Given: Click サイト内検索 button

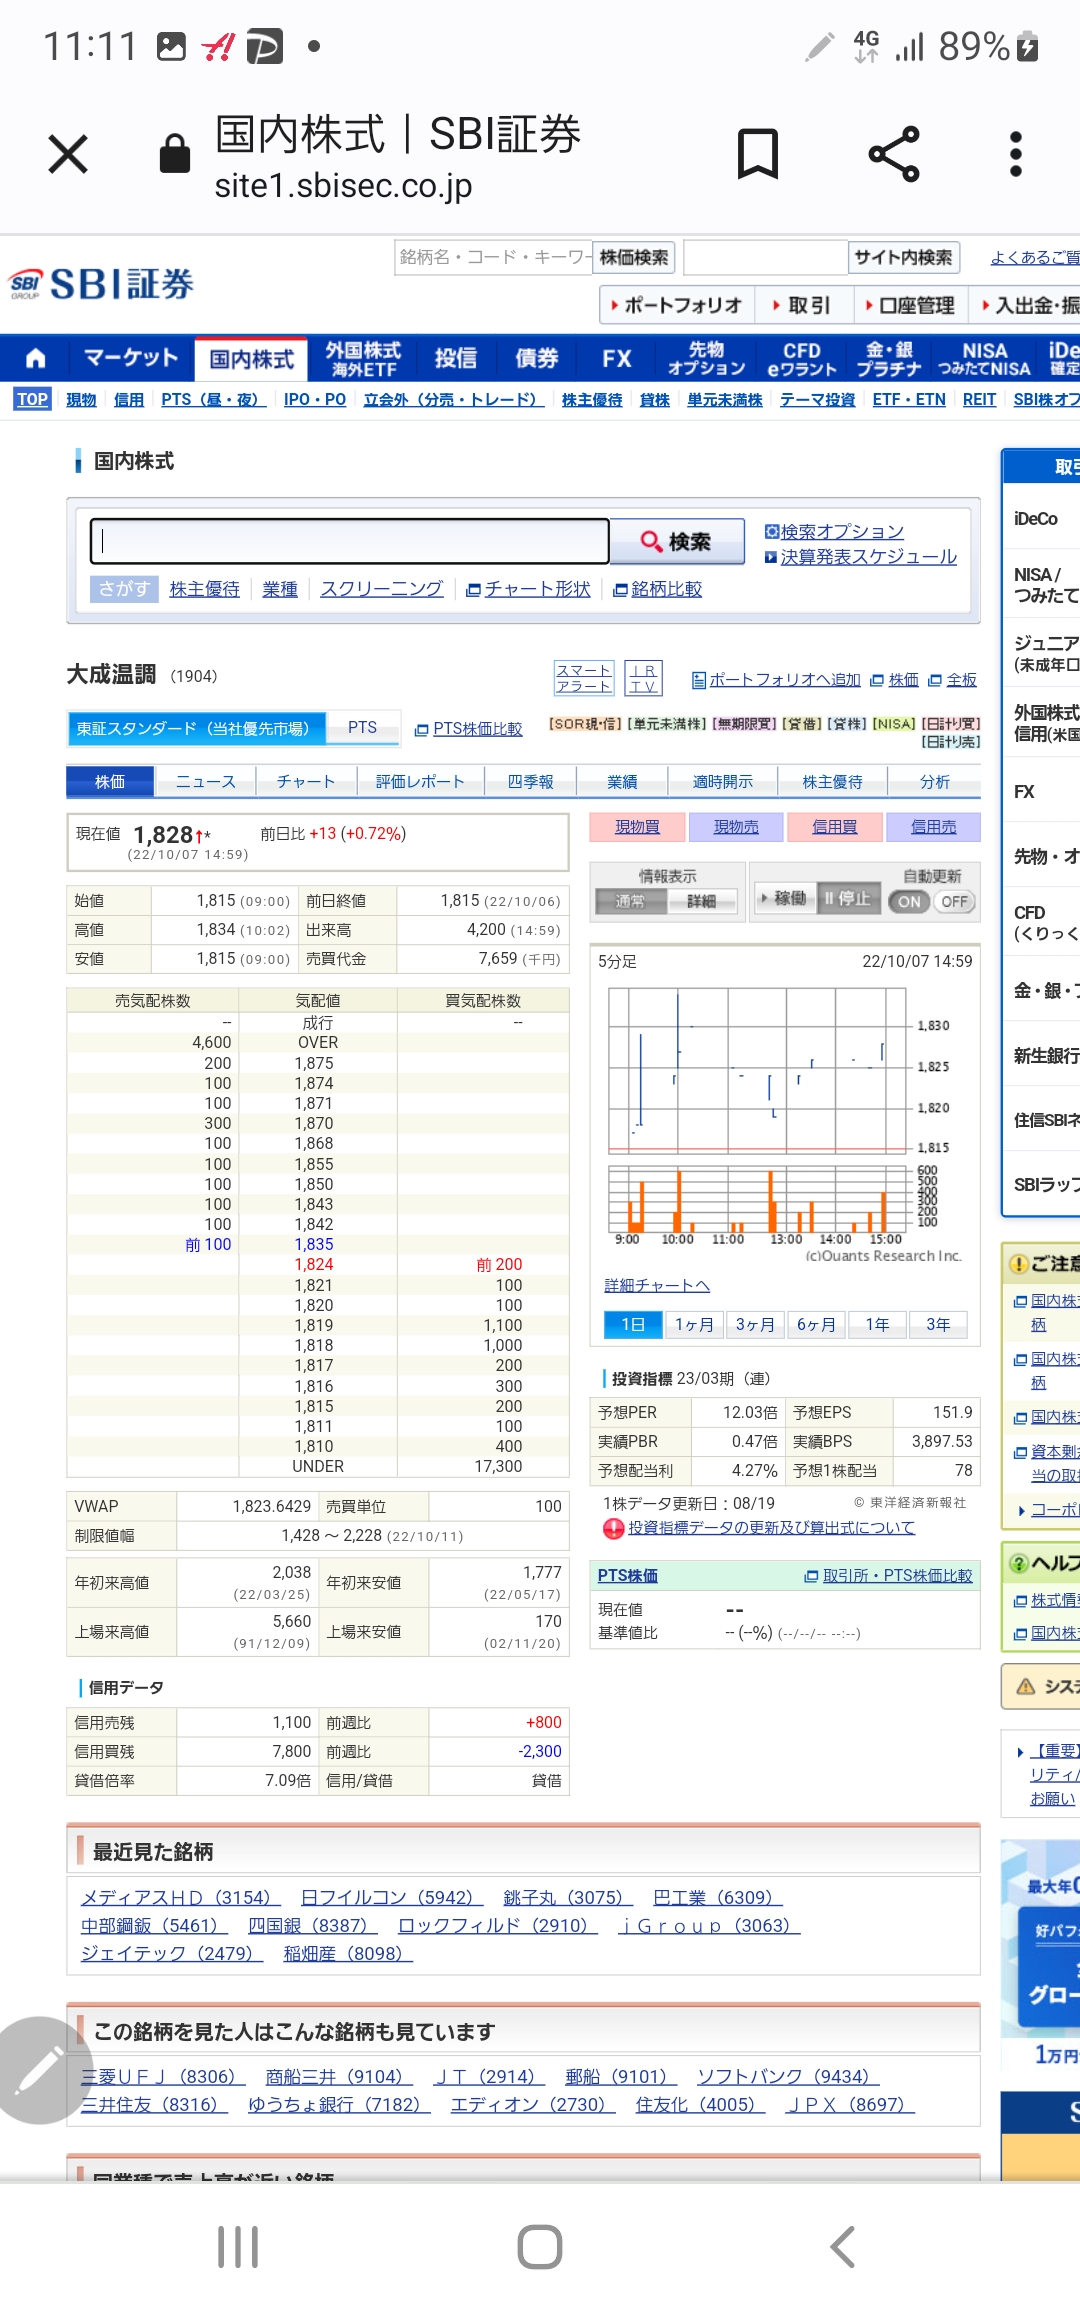Looking at the screenshot, I should [x=903, y=258].
